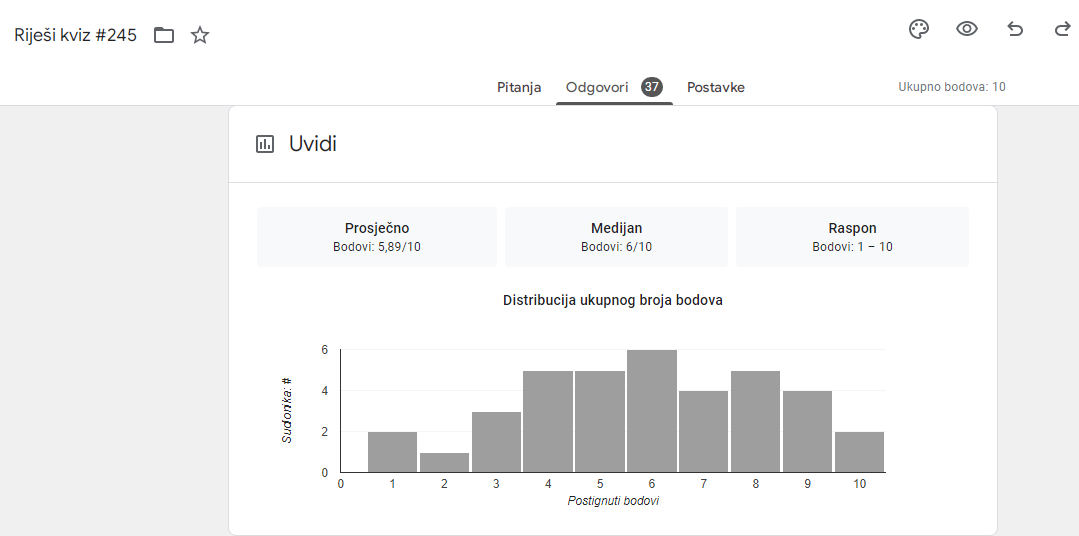This screenshot has width=1079, height=536.
Task: Open the customize theme palette
Action: pos(918,29)
